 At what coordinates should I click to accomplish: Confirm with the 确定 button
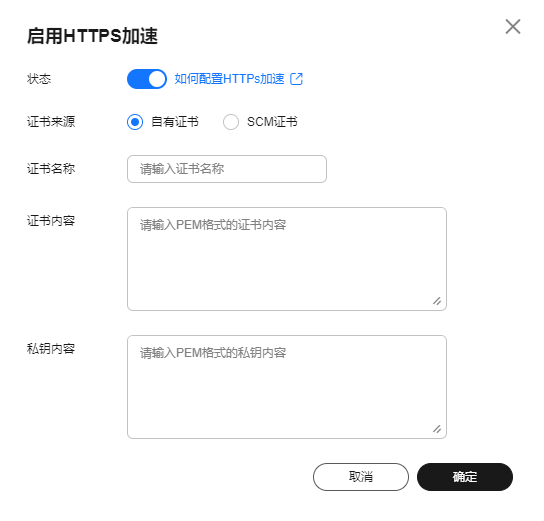point(465,477)
